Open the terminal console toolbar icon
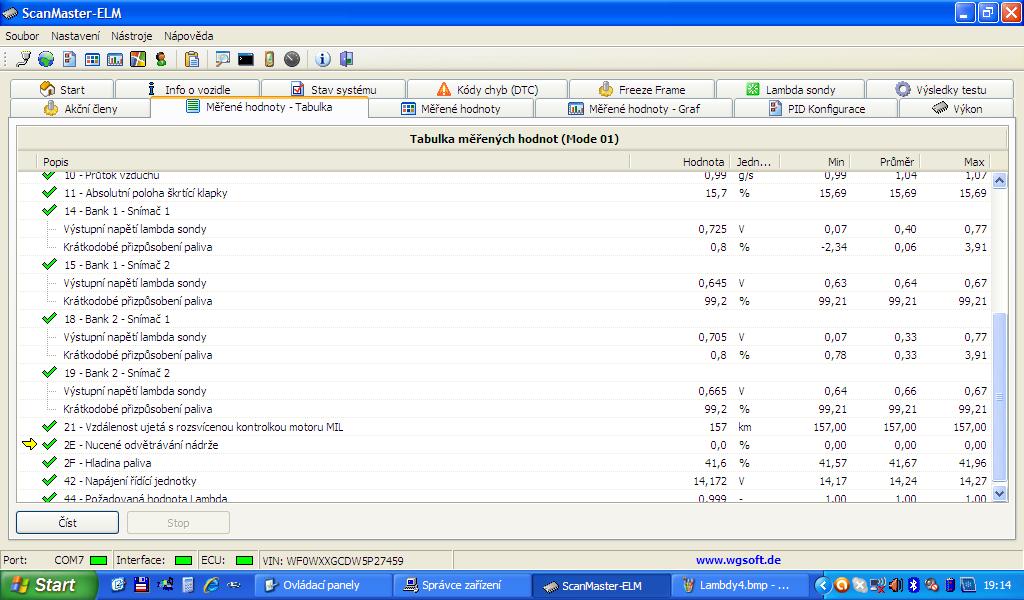Image resolution: width=1024 pixels, height=600 pixels. [245, 59]
